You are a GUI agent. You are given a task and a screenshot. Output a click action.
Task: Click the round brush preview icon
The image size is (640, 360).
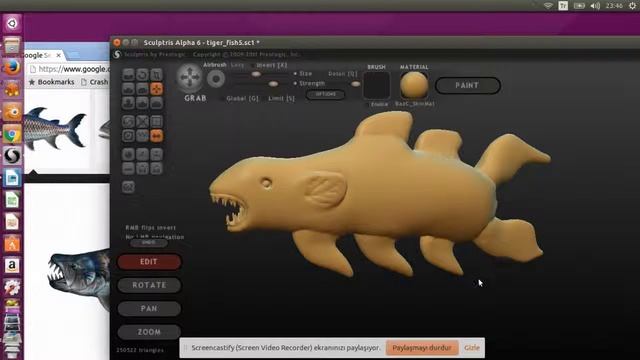216,79
